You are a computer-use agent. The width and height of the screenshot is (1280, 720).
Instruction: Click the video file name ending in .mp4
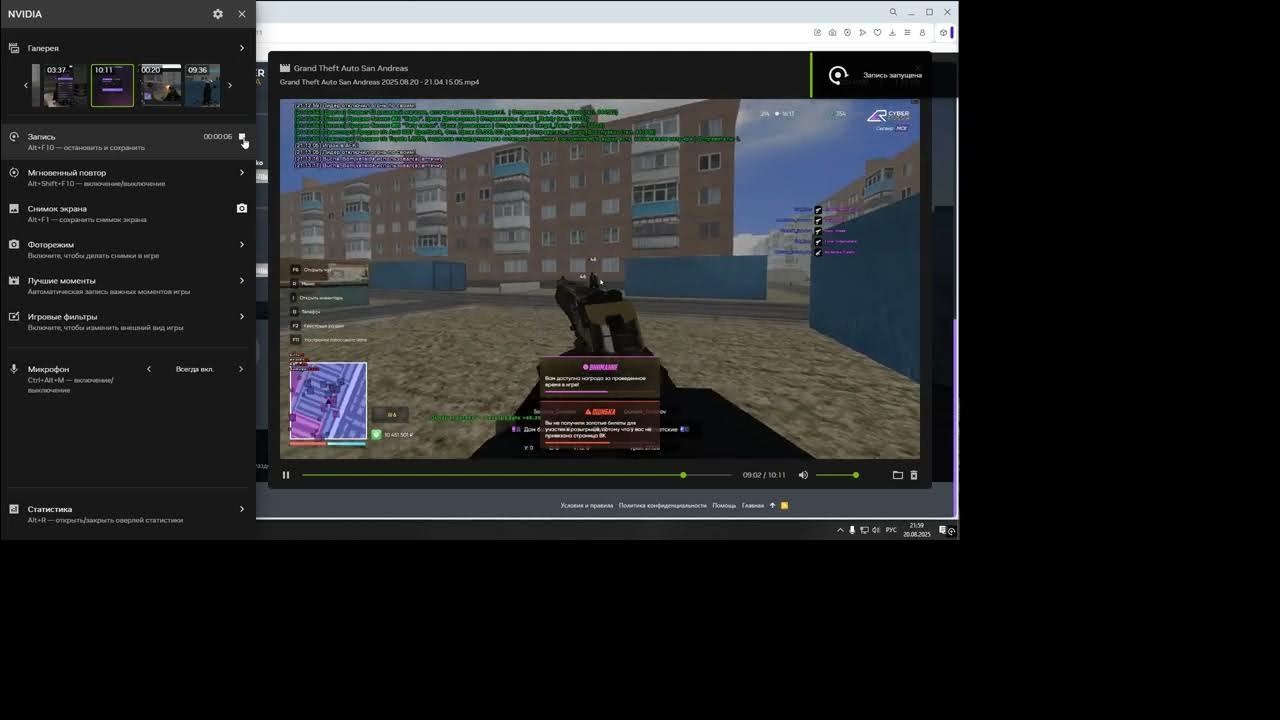(379, 82)
